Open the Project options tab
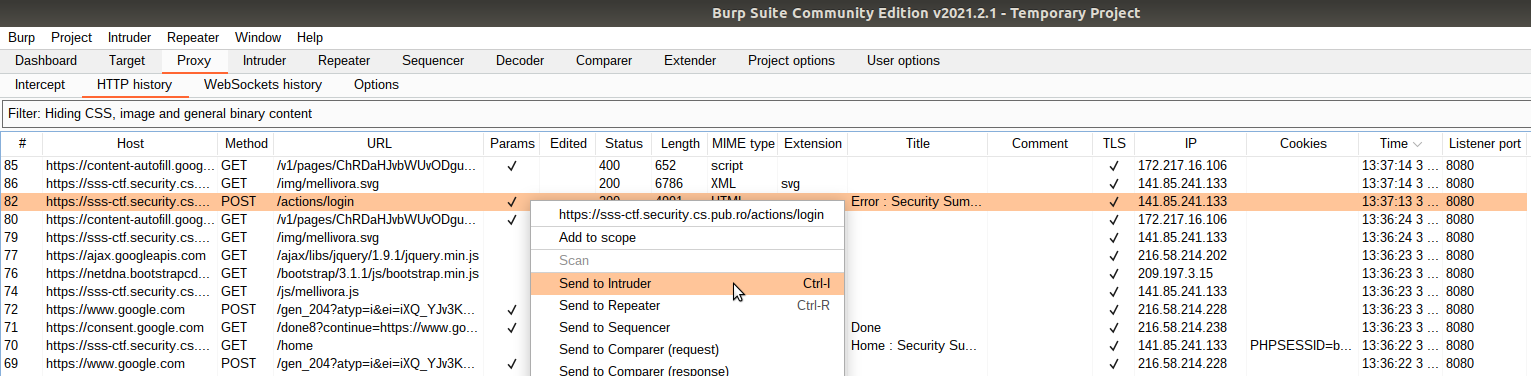Screen dimensions: 1531x376 (791, 61)
